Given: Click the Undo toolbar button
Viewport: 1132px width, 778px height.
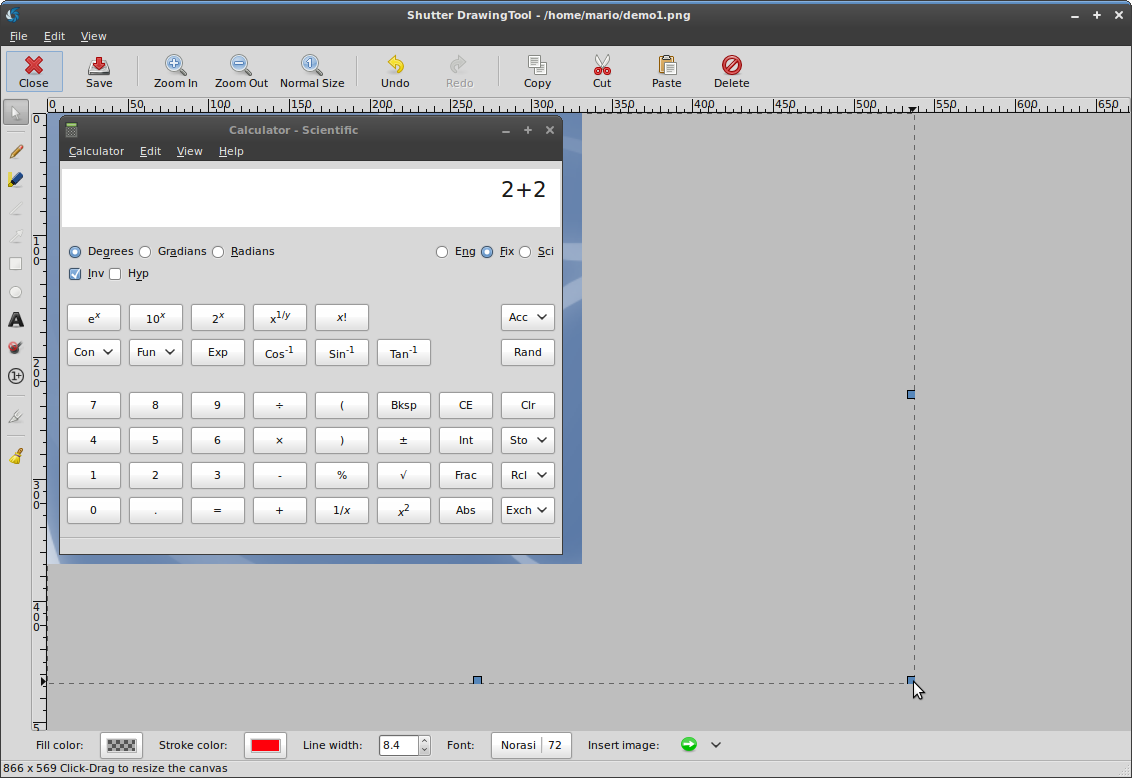Looking at the screenshot, I should 395,72.
